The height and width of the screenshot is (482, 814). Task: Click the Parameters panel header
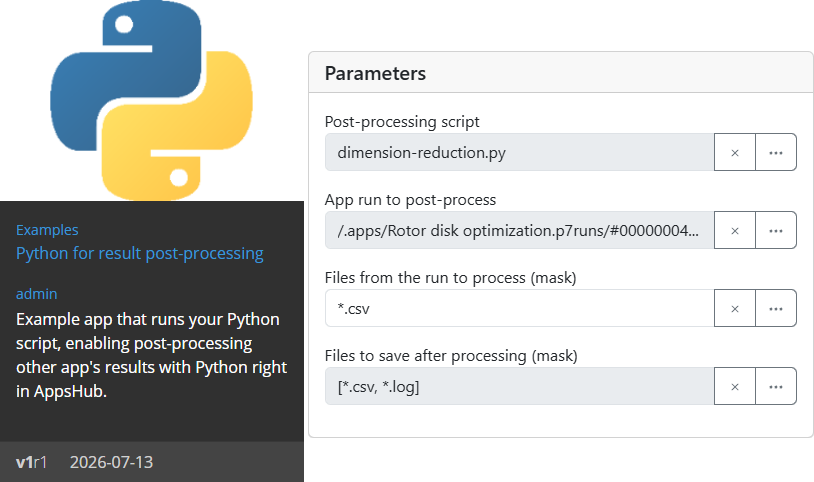[561, 73]
